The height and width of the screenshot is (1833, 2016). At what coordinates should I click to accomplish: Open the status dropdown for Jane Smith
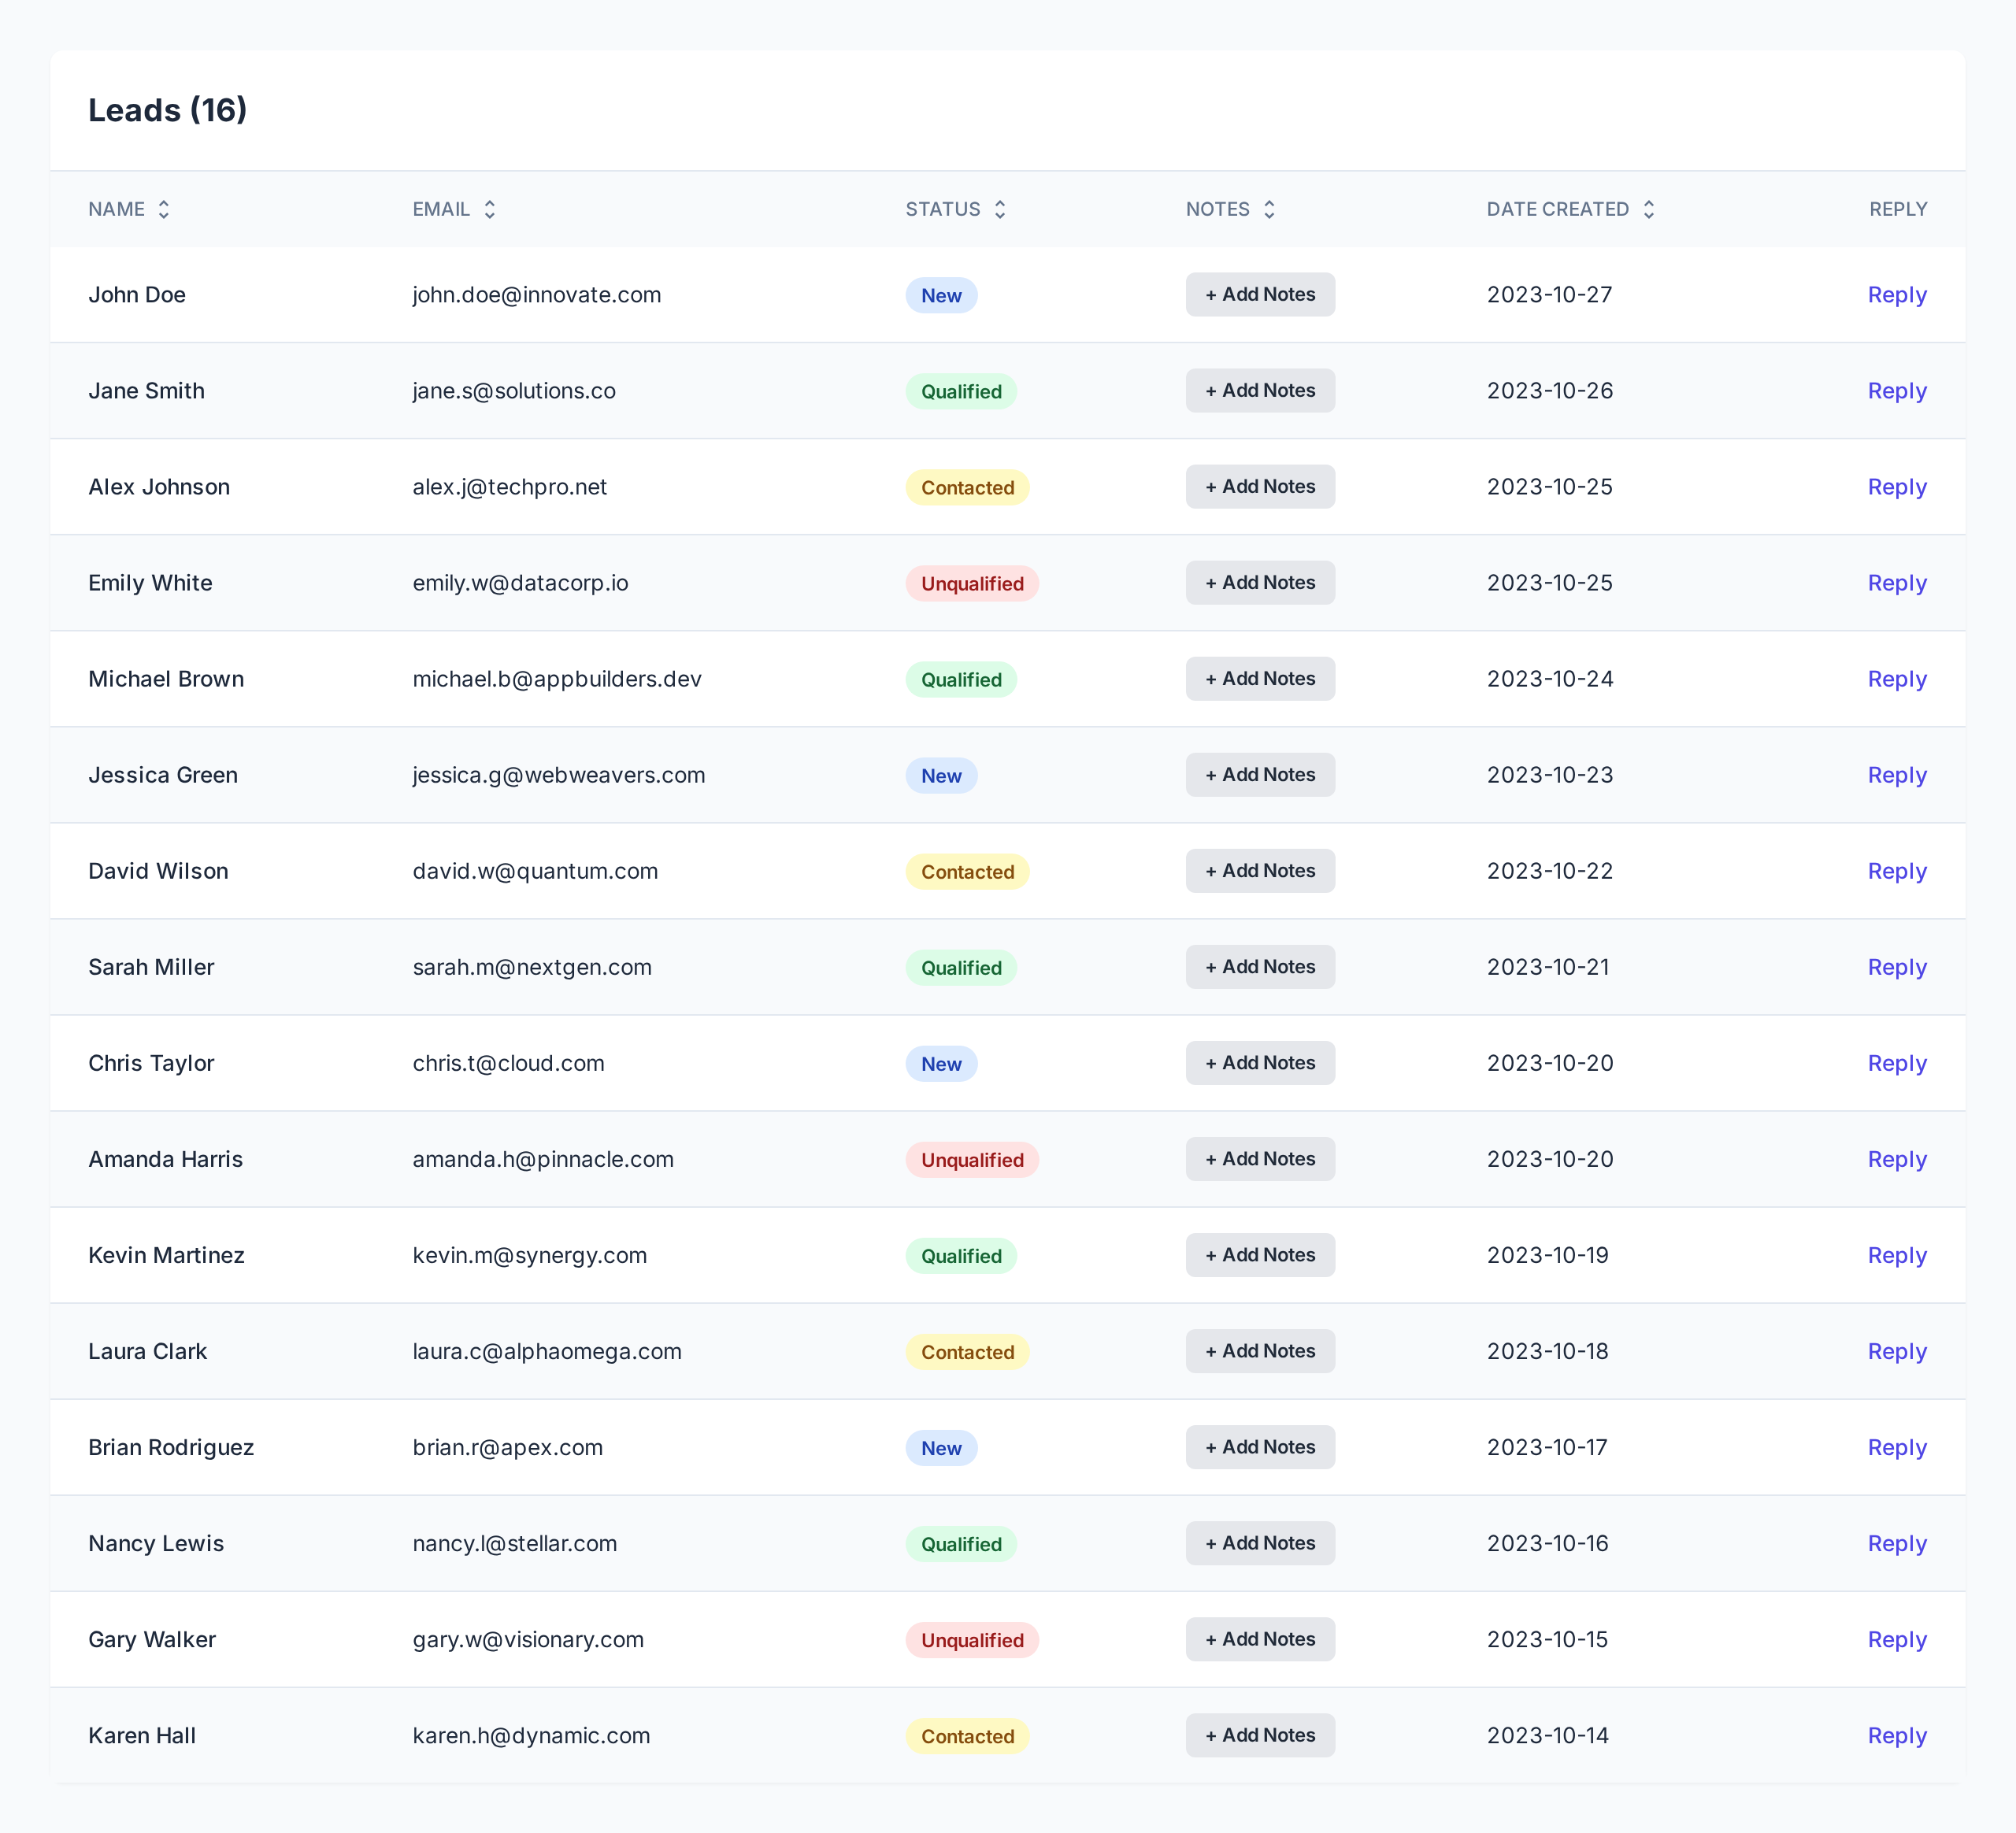(960, 391)
